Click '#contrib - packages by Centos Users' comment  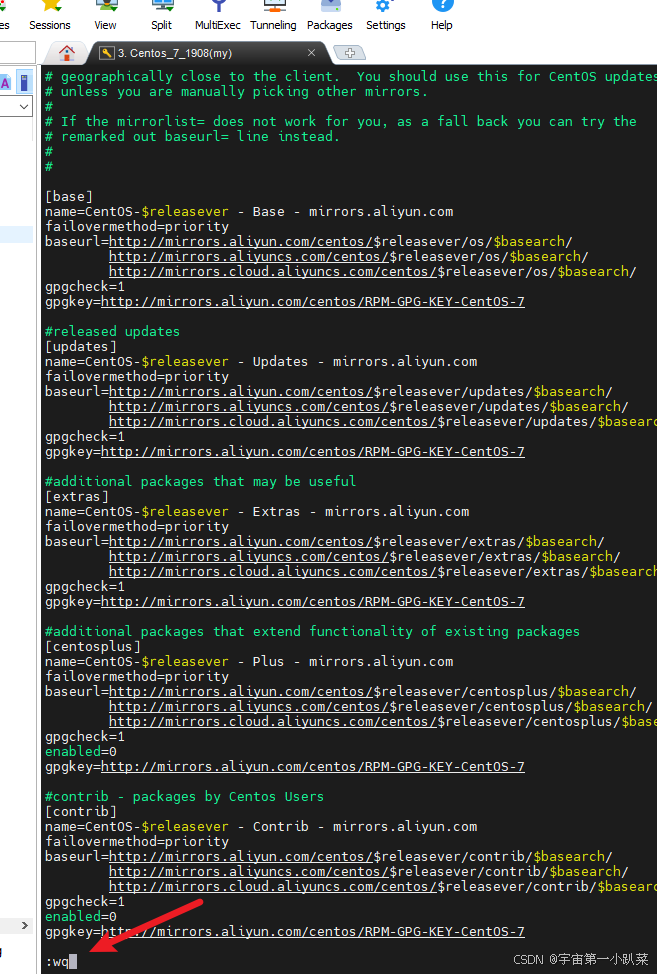[x=184, y=796]
